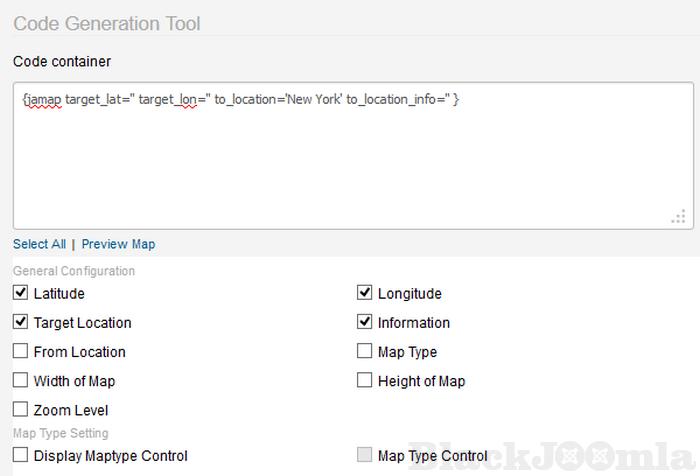Enable the From Location checkbox
The image size is (700, 476).
(x=21, y=351)
